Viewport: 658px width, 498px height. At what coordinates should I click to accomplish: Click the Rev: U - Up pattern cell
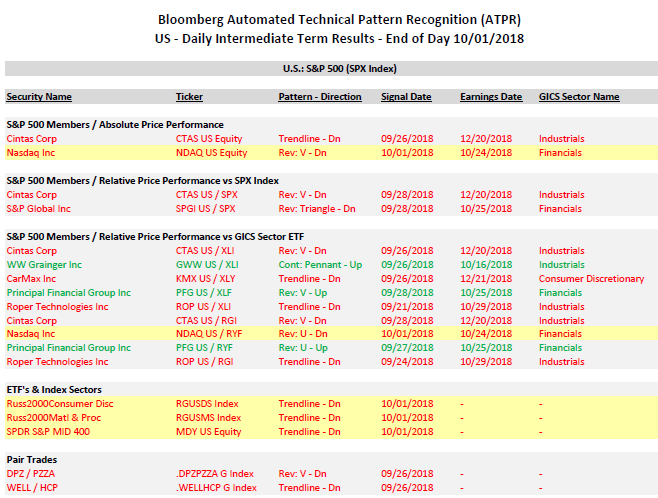pos(303,348)
